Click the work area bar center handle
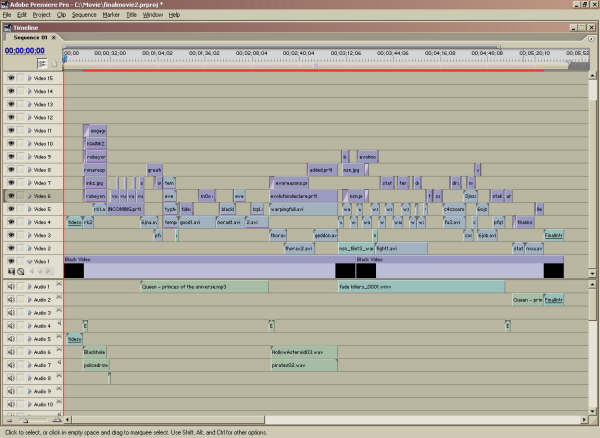This screenshot has width=600, height=438. [x=316, y=67]
